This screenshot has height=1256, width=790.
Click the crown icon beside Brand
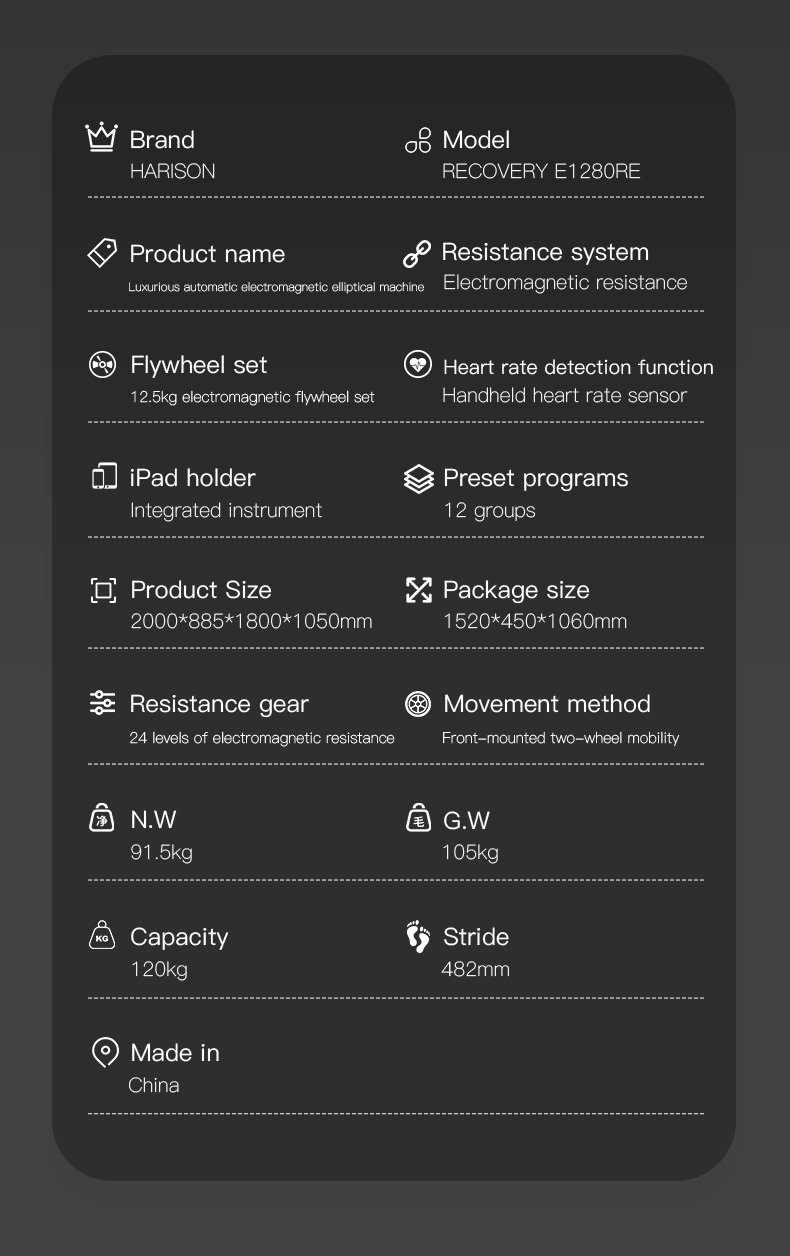[x=102, y=138]
